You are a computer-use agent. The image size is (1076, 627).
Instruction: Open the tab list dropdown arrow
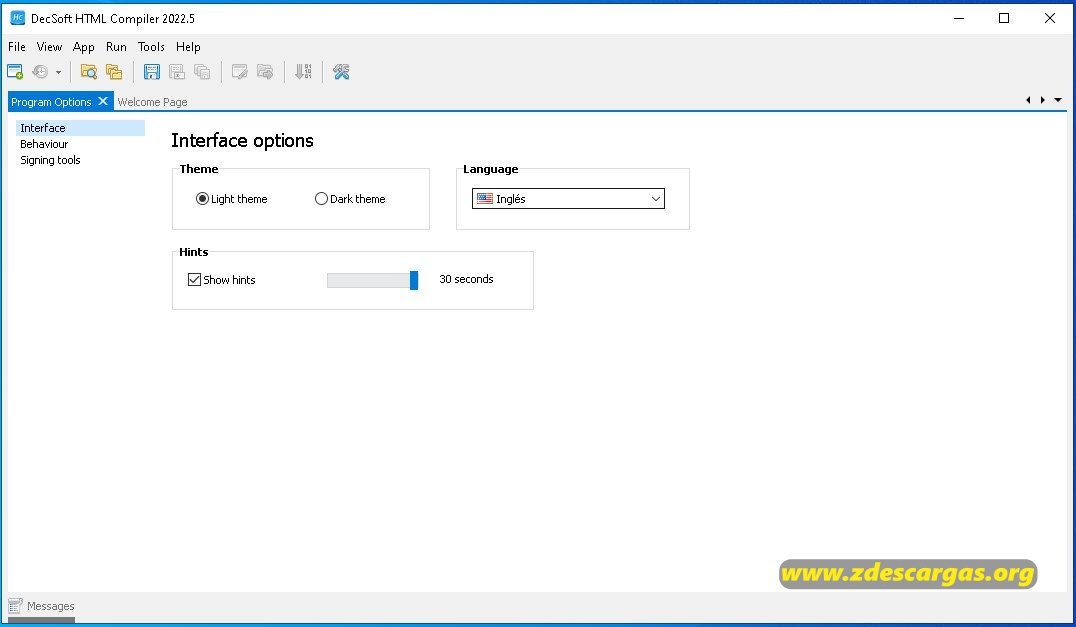(1058, 100)
